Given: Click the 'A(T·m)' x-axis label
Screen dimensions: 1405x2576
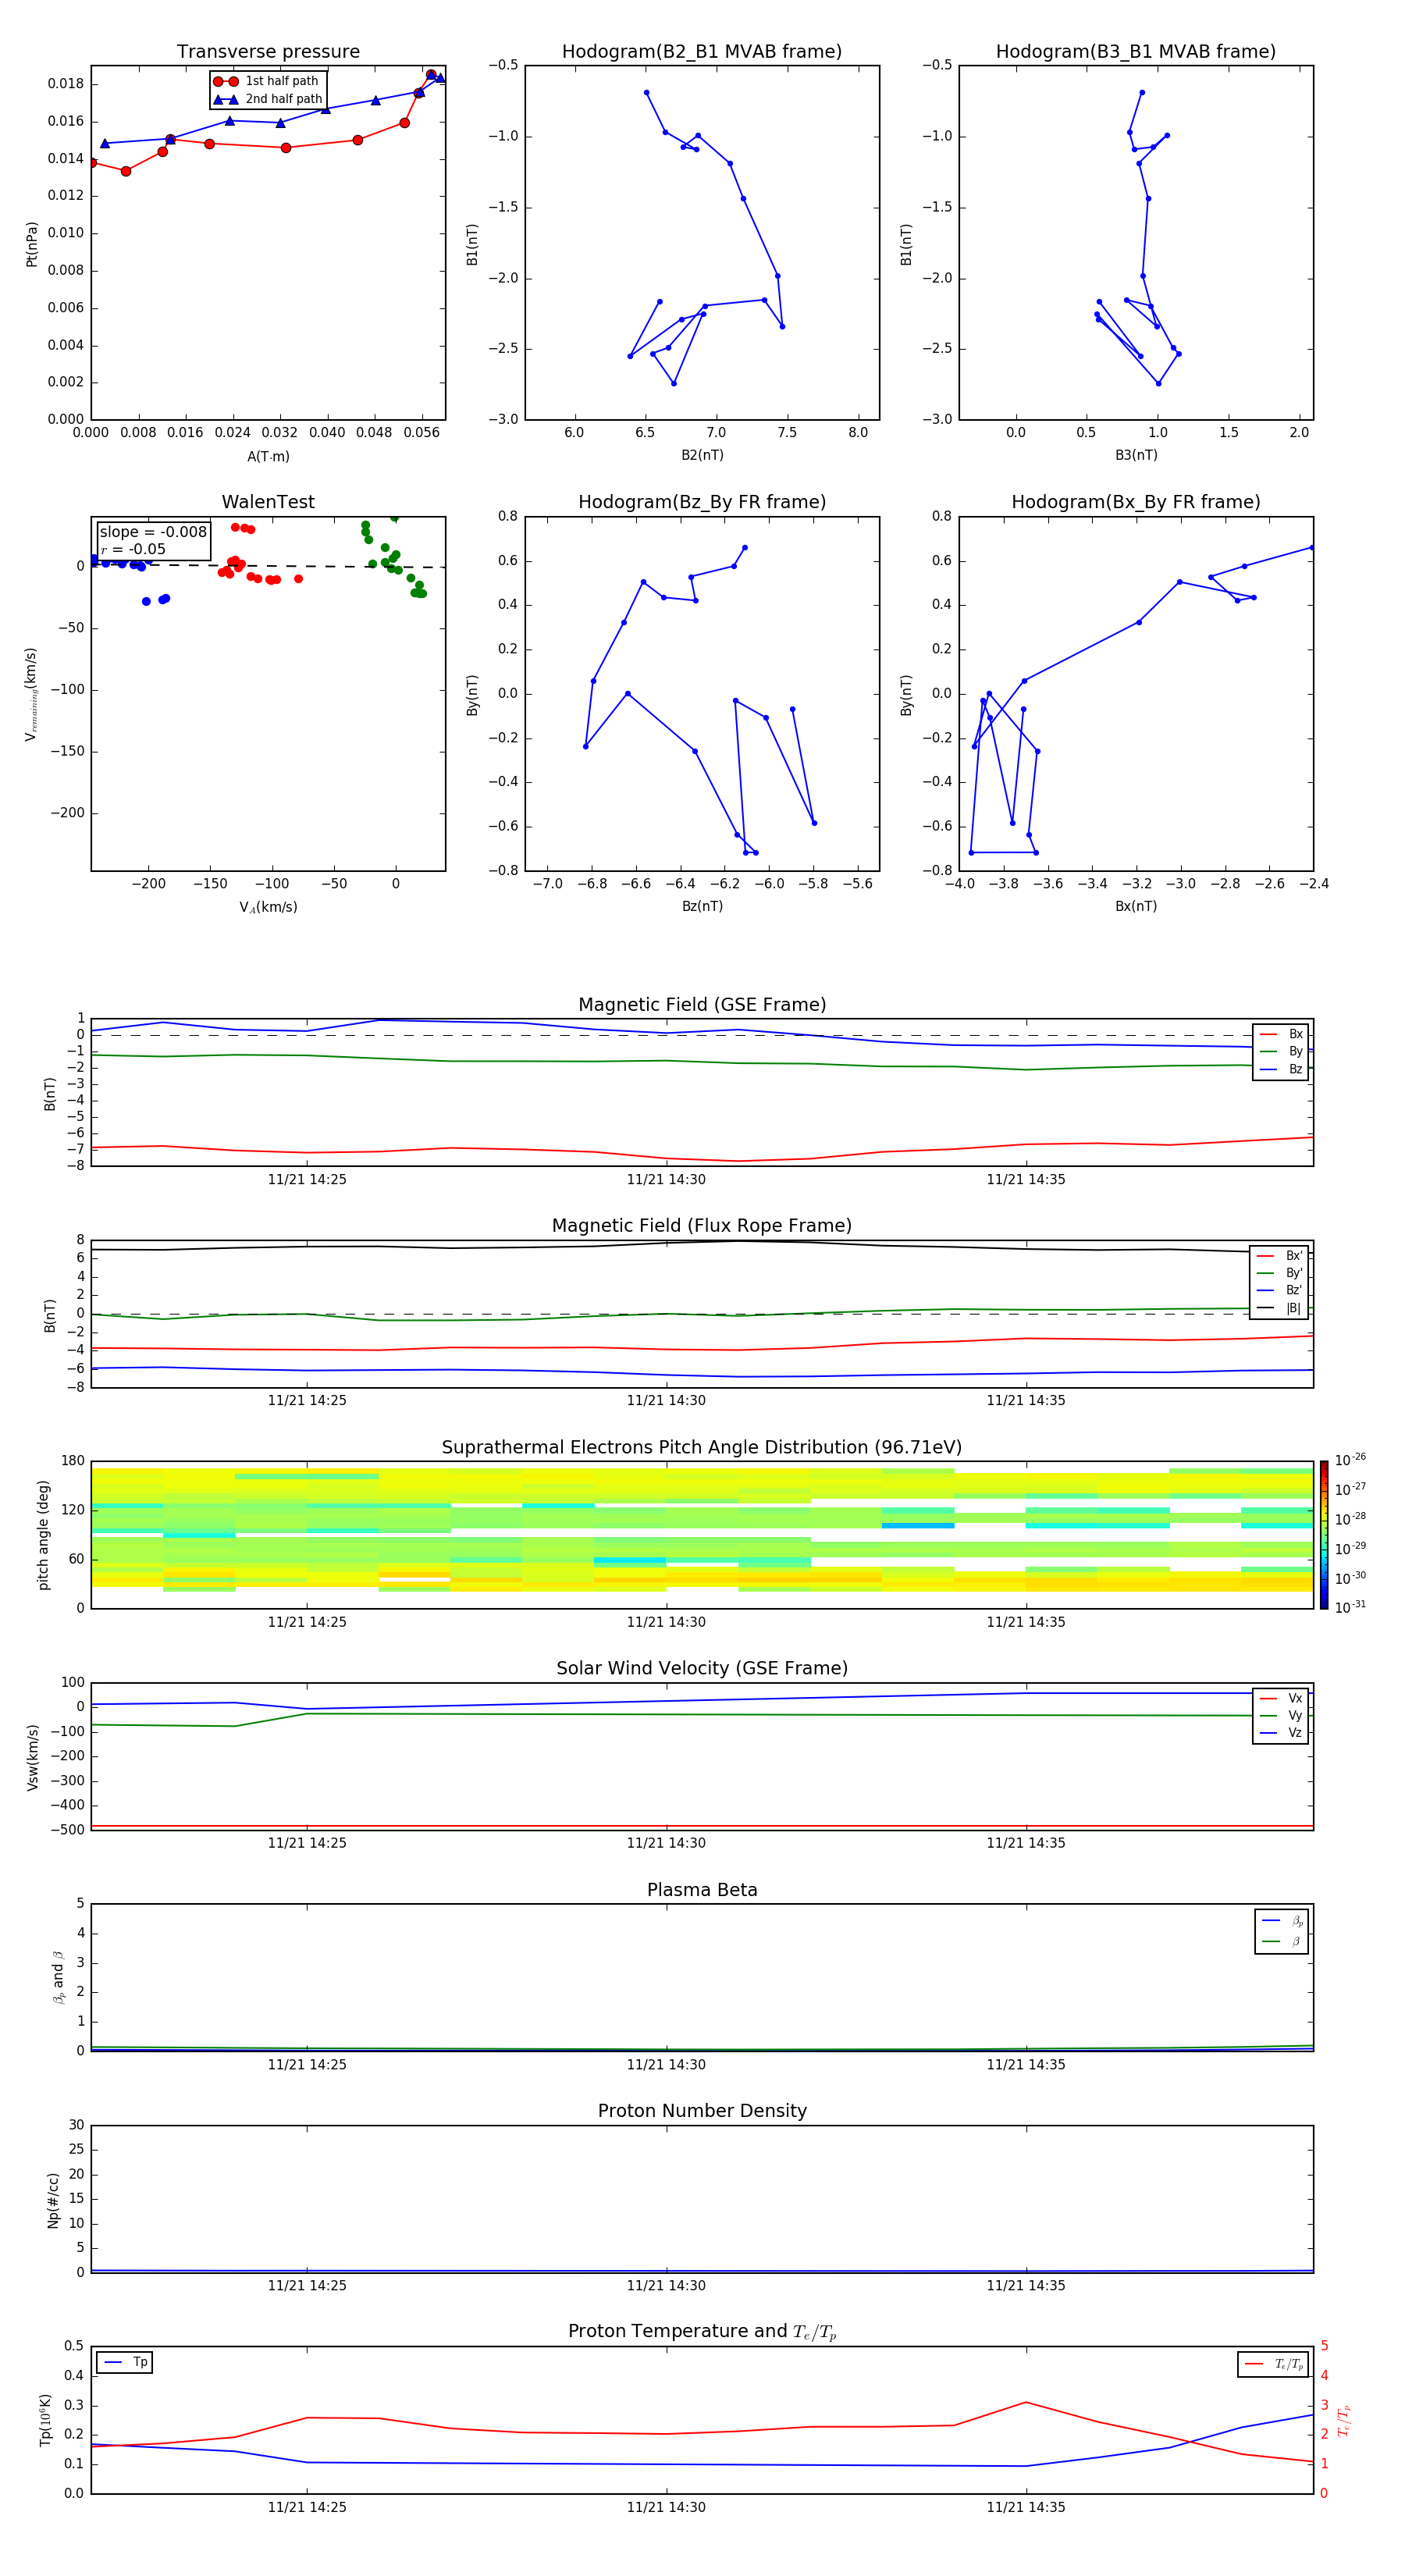Looking at the screenshot, I should tap(268, 456).
